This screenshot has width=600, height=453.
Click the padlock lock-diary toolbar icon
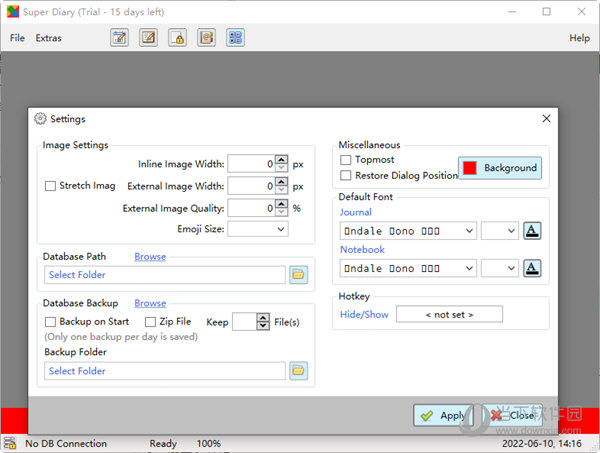(178, 38)
